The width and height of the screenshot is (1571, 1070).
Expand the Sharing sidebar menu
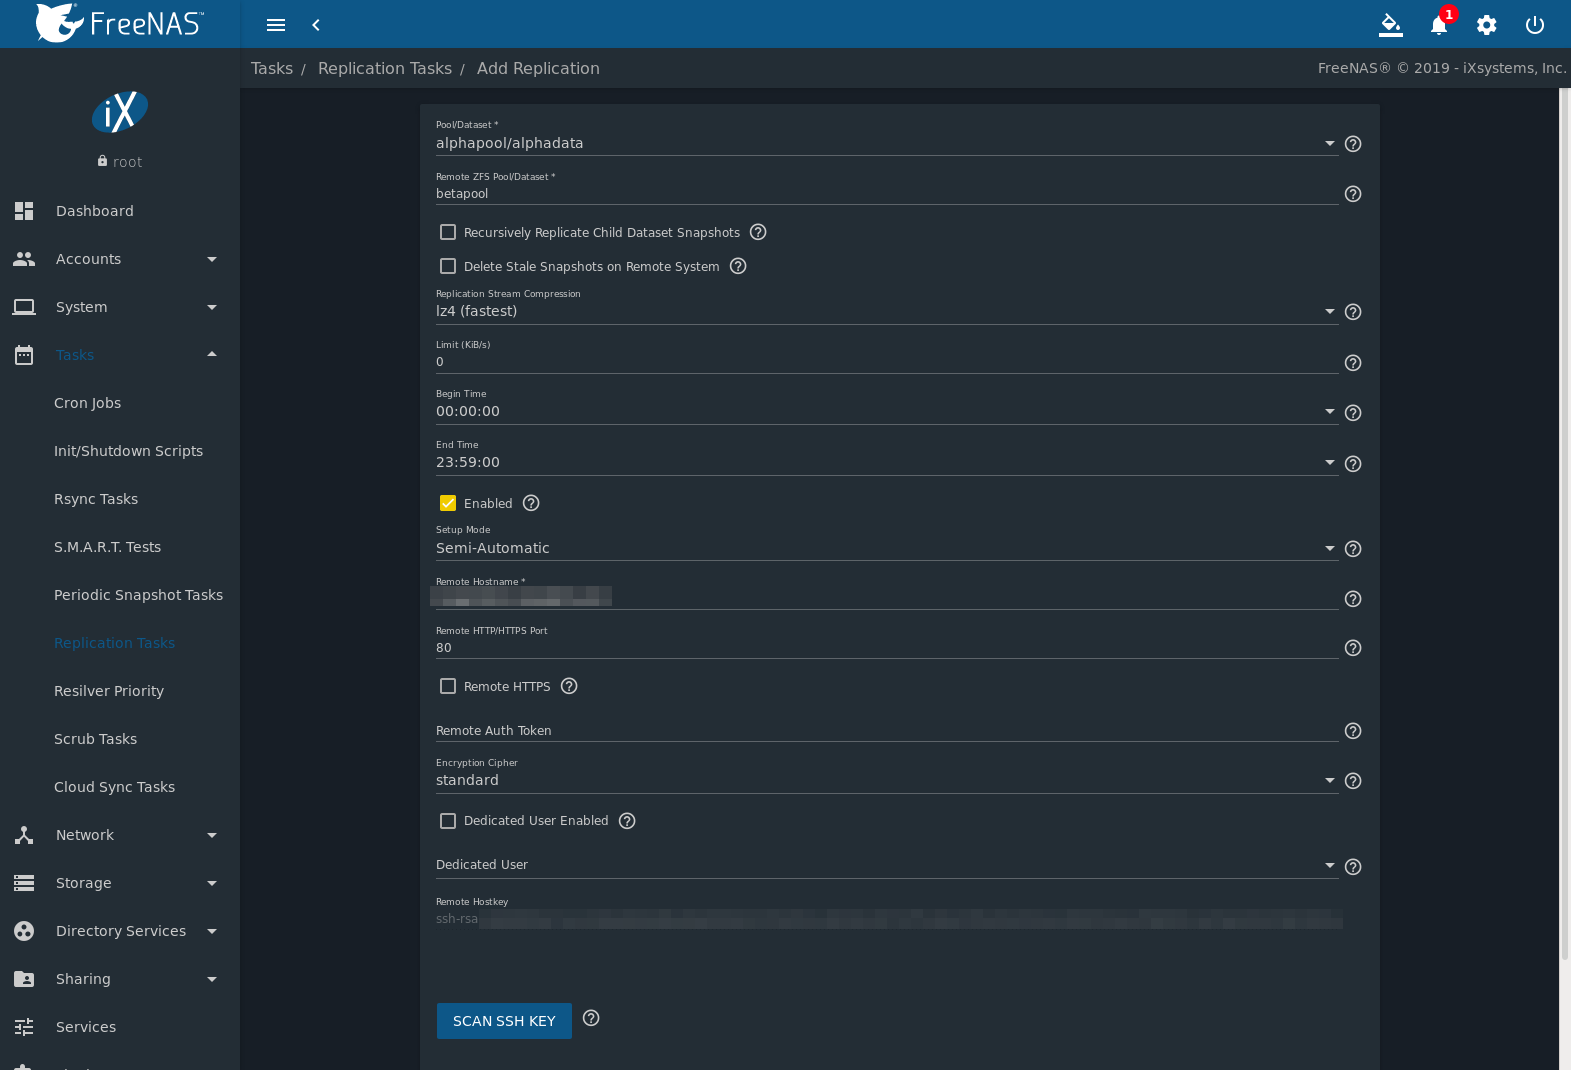coord(120,979)
